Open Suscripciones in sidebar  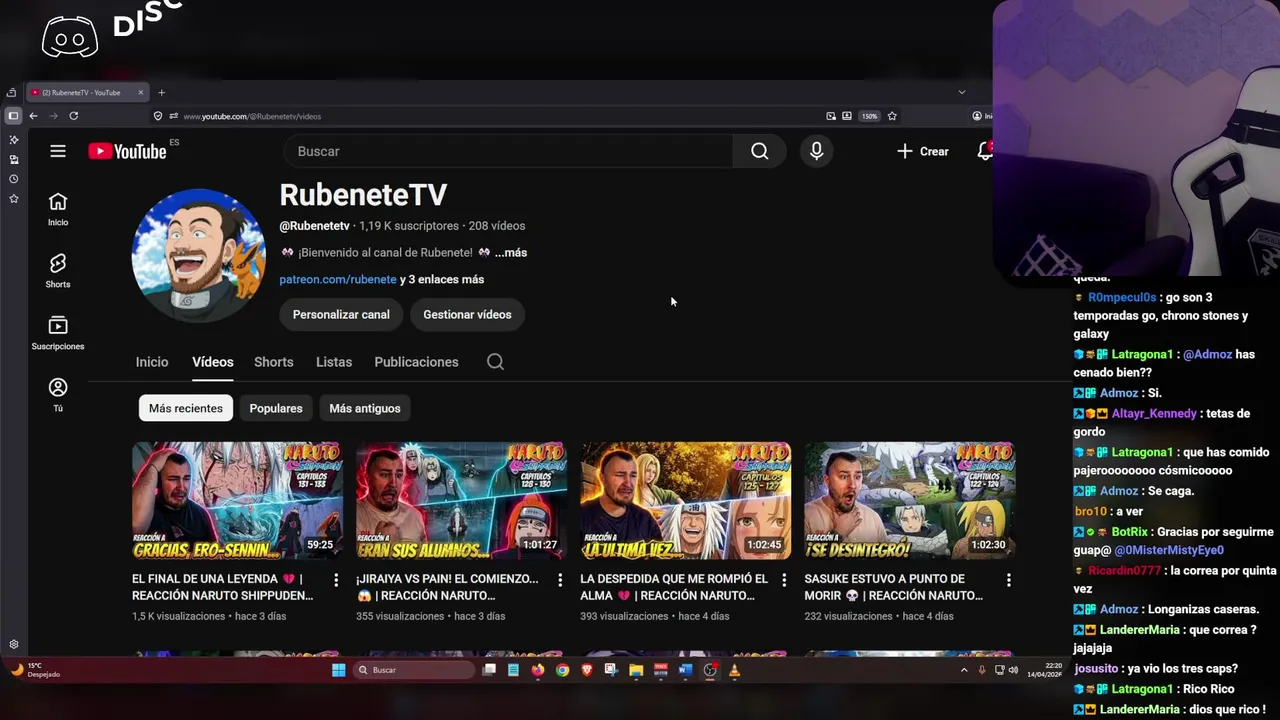58,333
